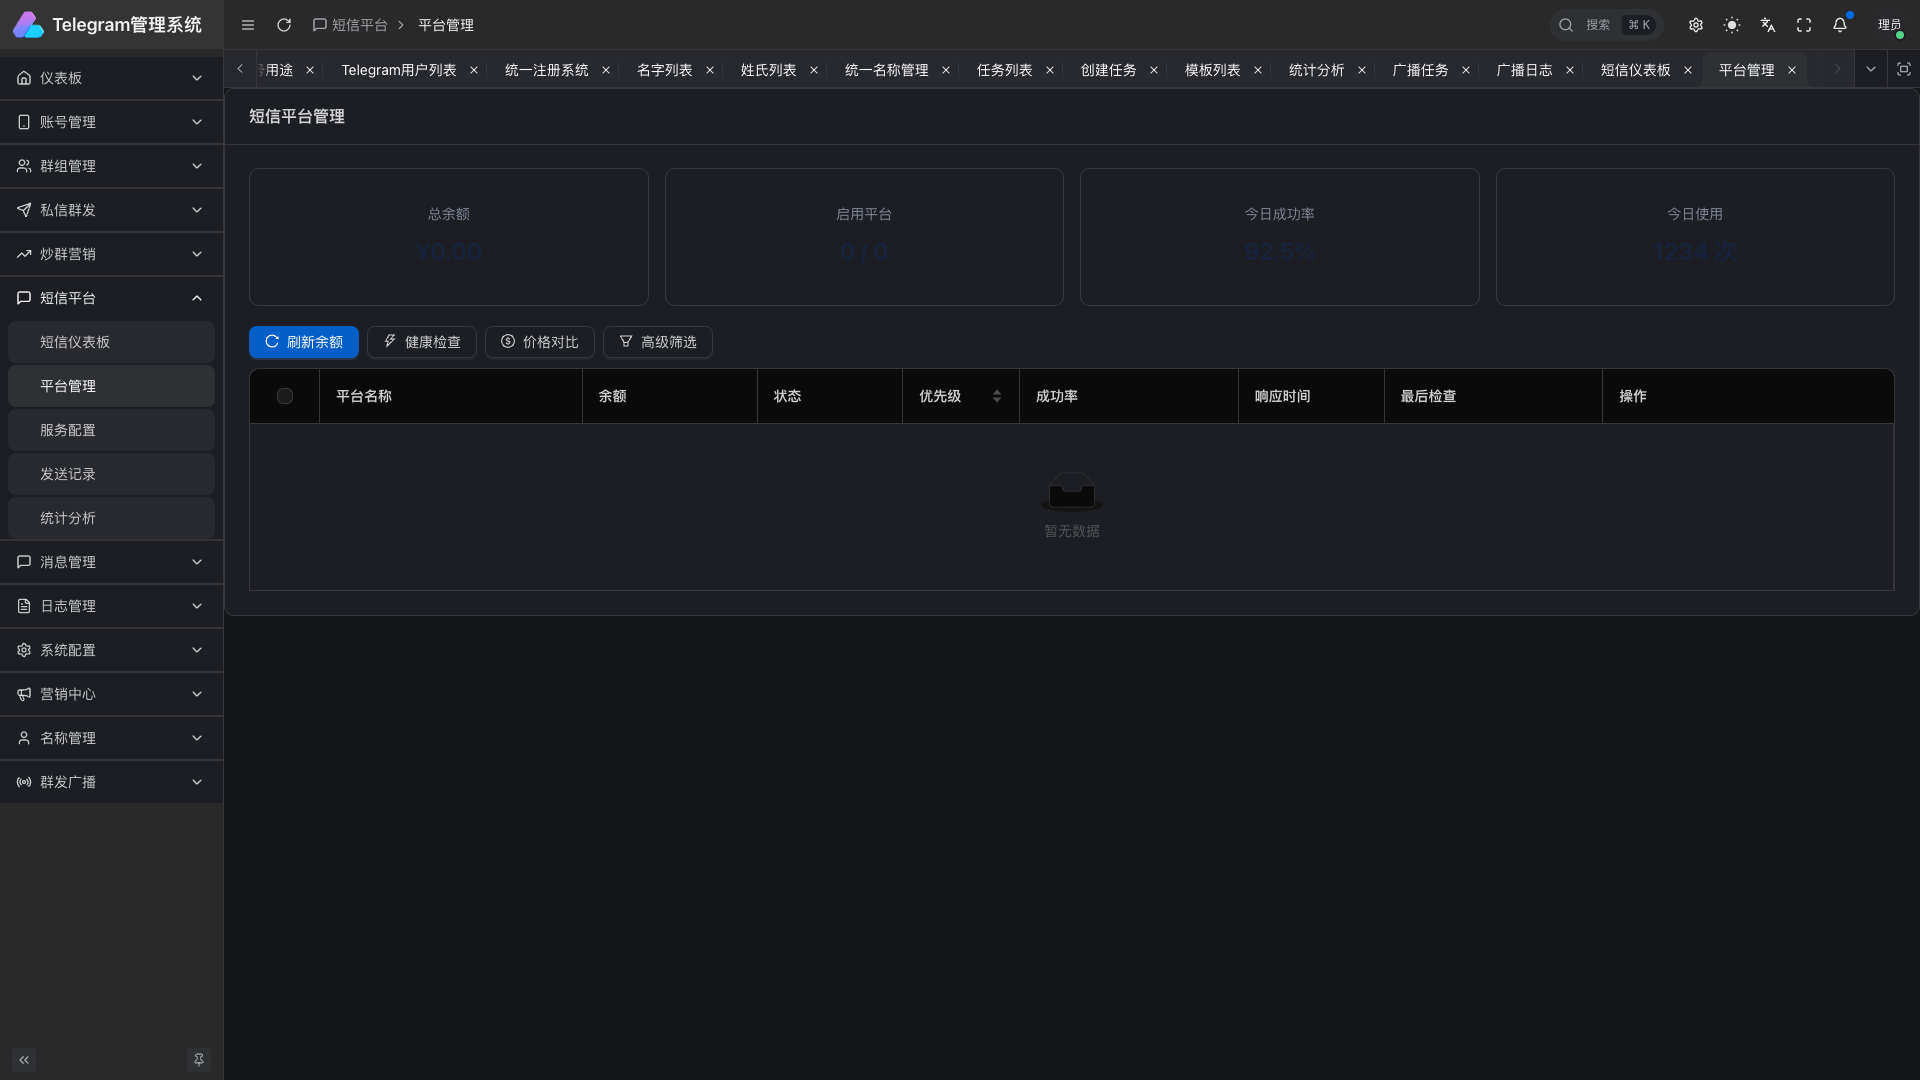Click the 刷新余额 button
1920x1080 pixels.
pos(304,342)
